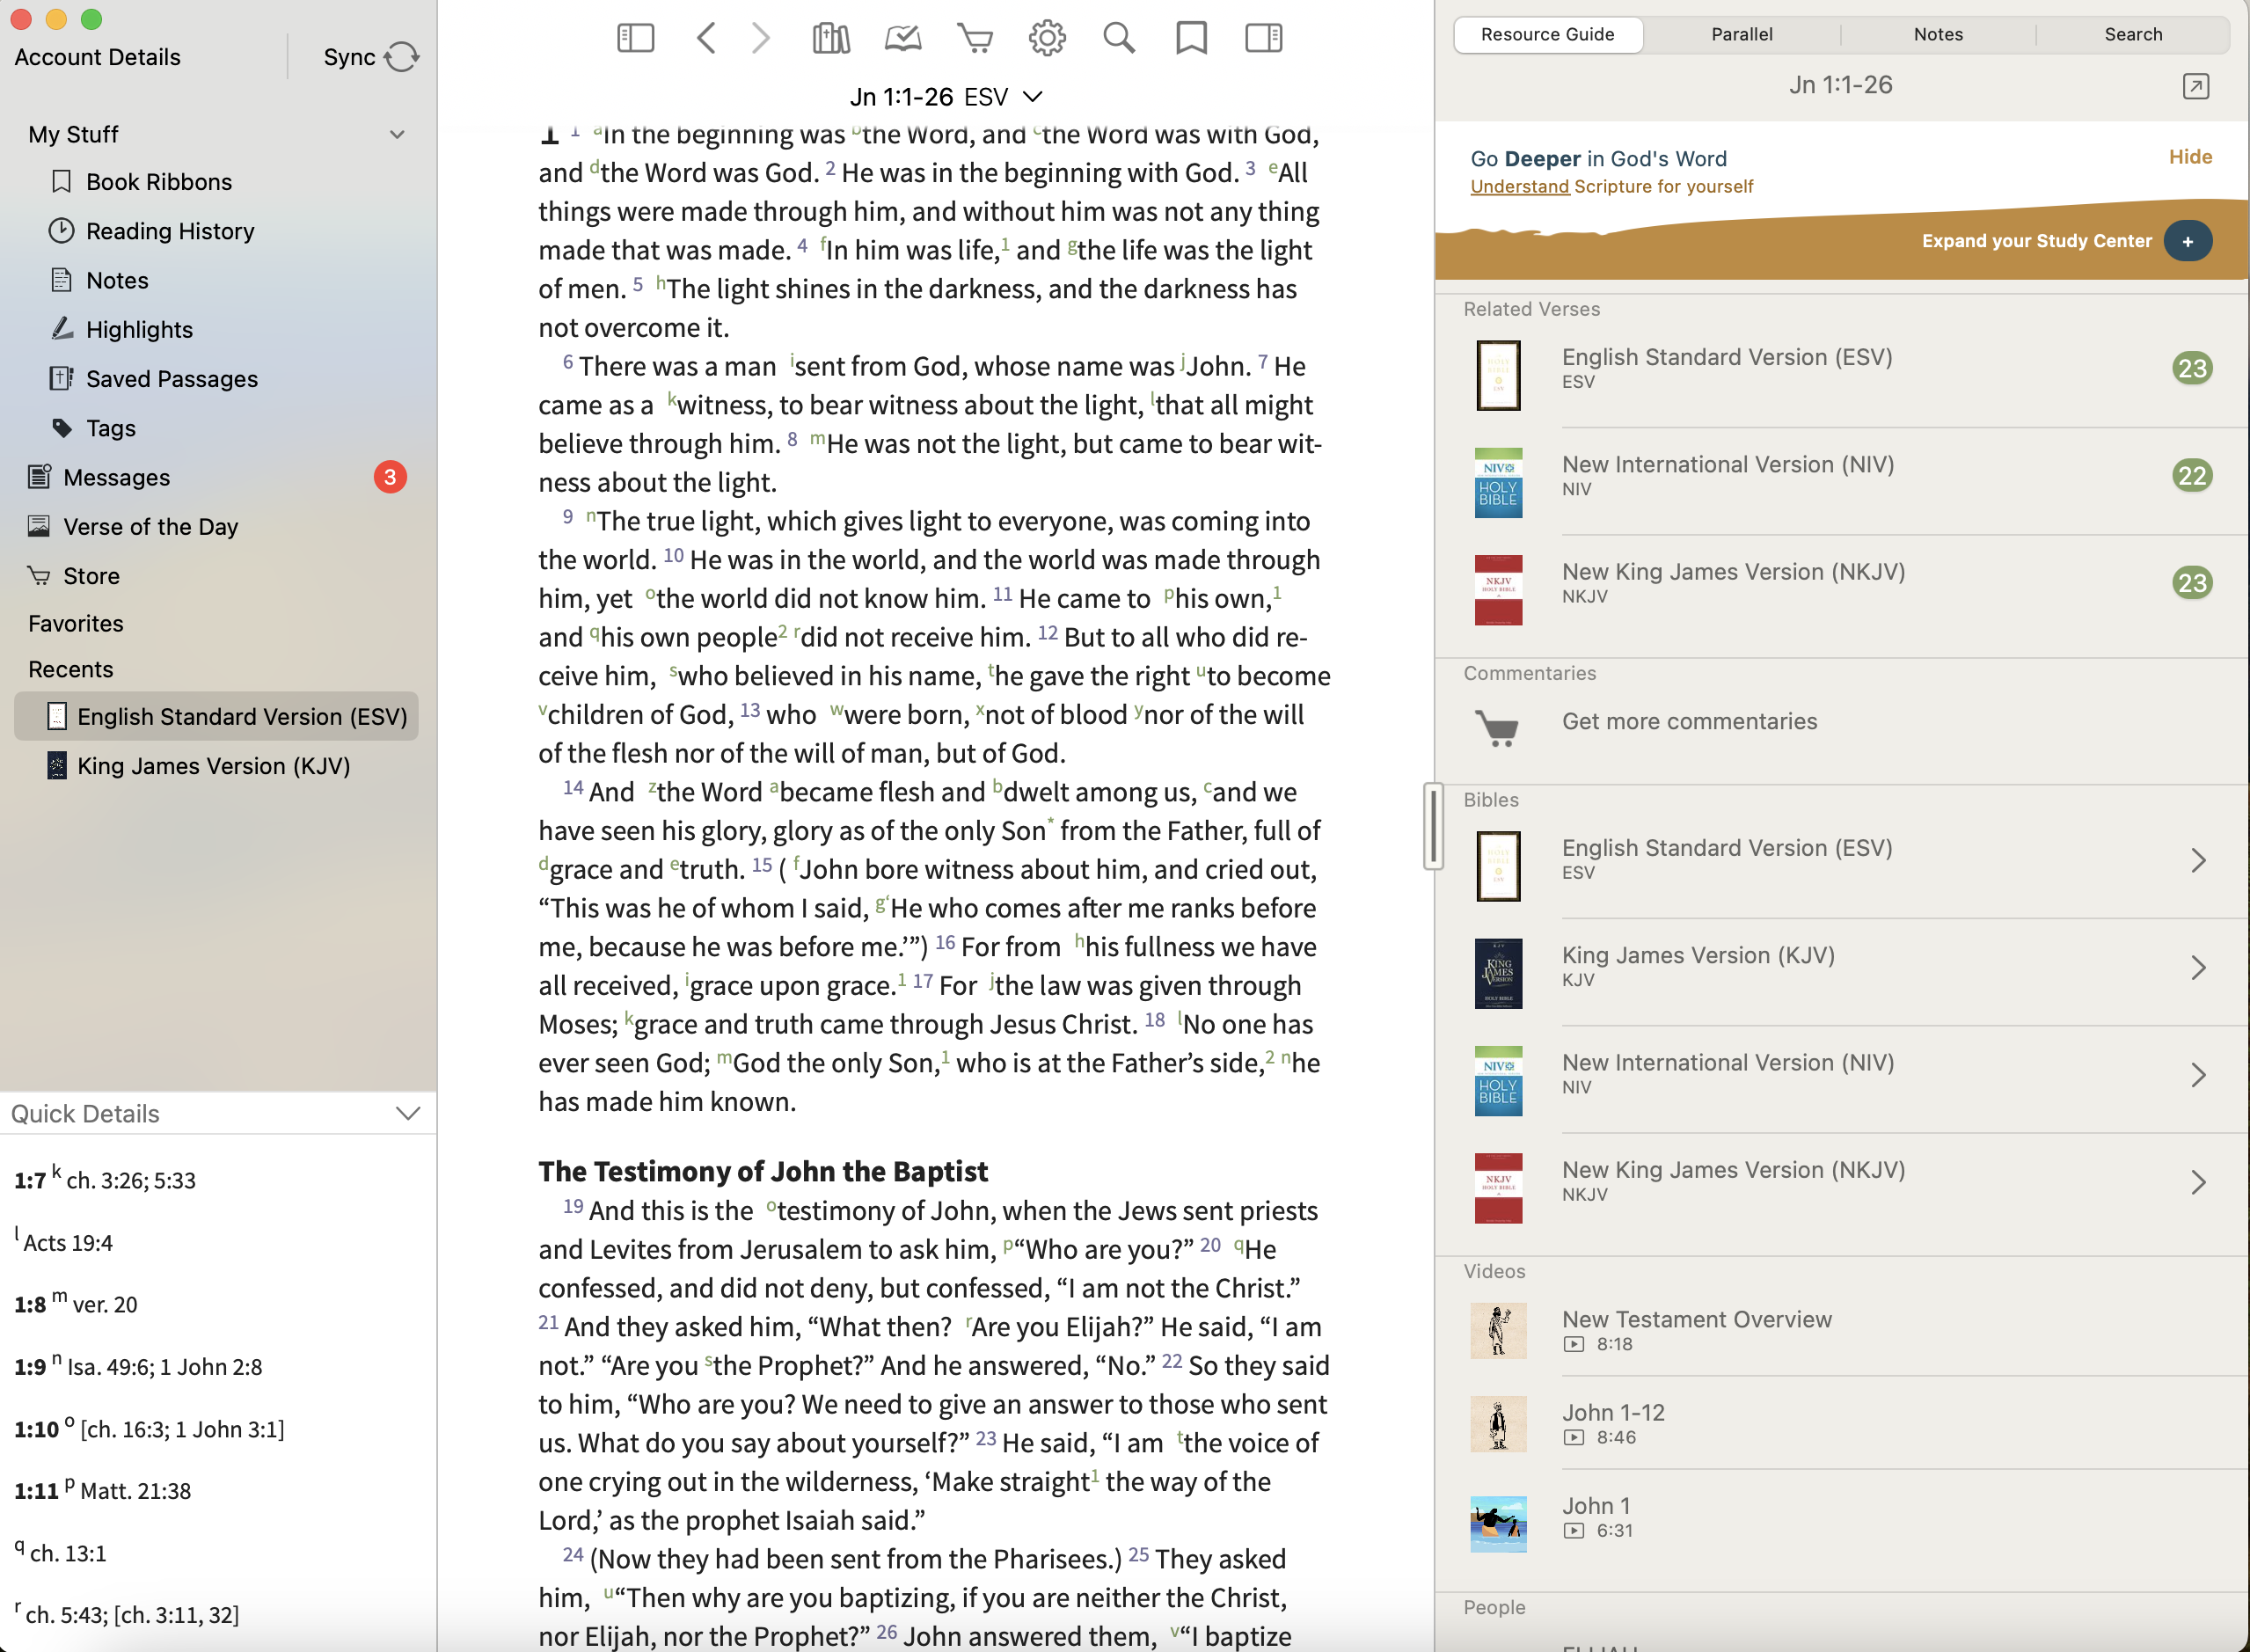
Task: Collapse the Quick Details panel
Action: [x=407, y=1113]
